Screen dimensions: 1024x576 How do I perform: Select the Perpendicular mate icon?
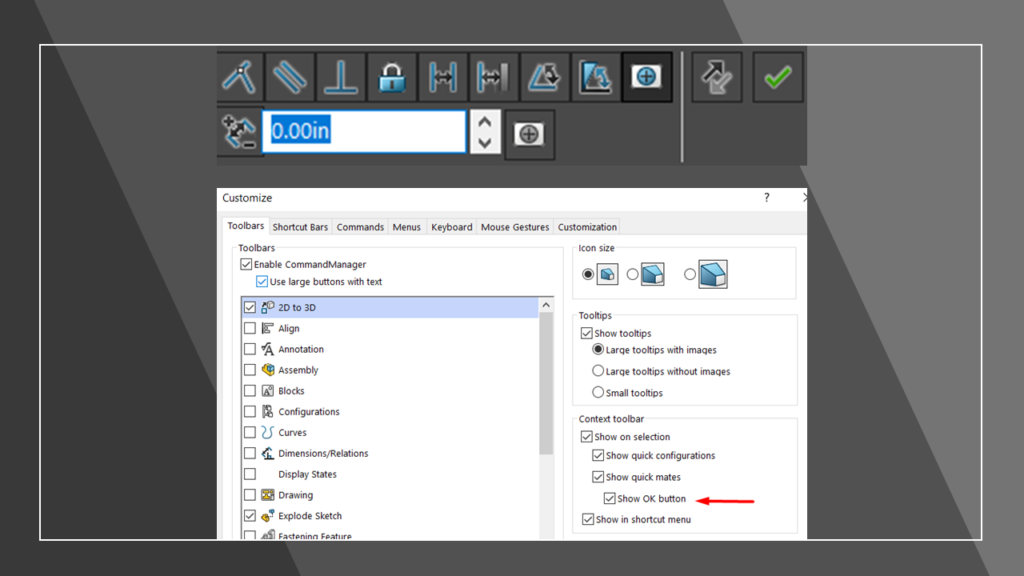[341, 77]
